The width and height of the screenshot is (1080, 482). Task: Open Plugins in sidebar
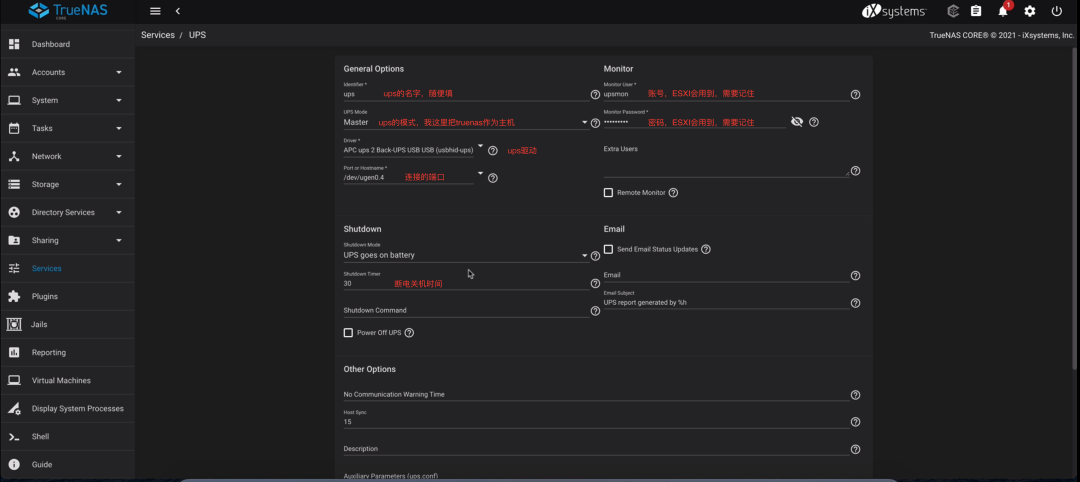point(68,296)
